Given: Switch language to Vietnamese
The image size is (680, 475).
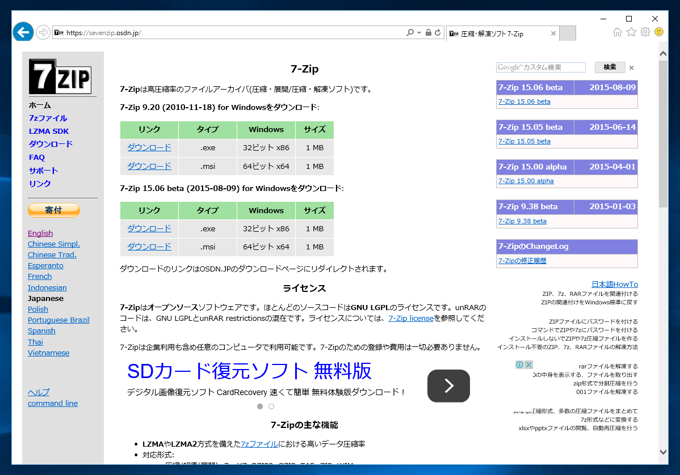Looking at the screenshot, I should point(49,353).
